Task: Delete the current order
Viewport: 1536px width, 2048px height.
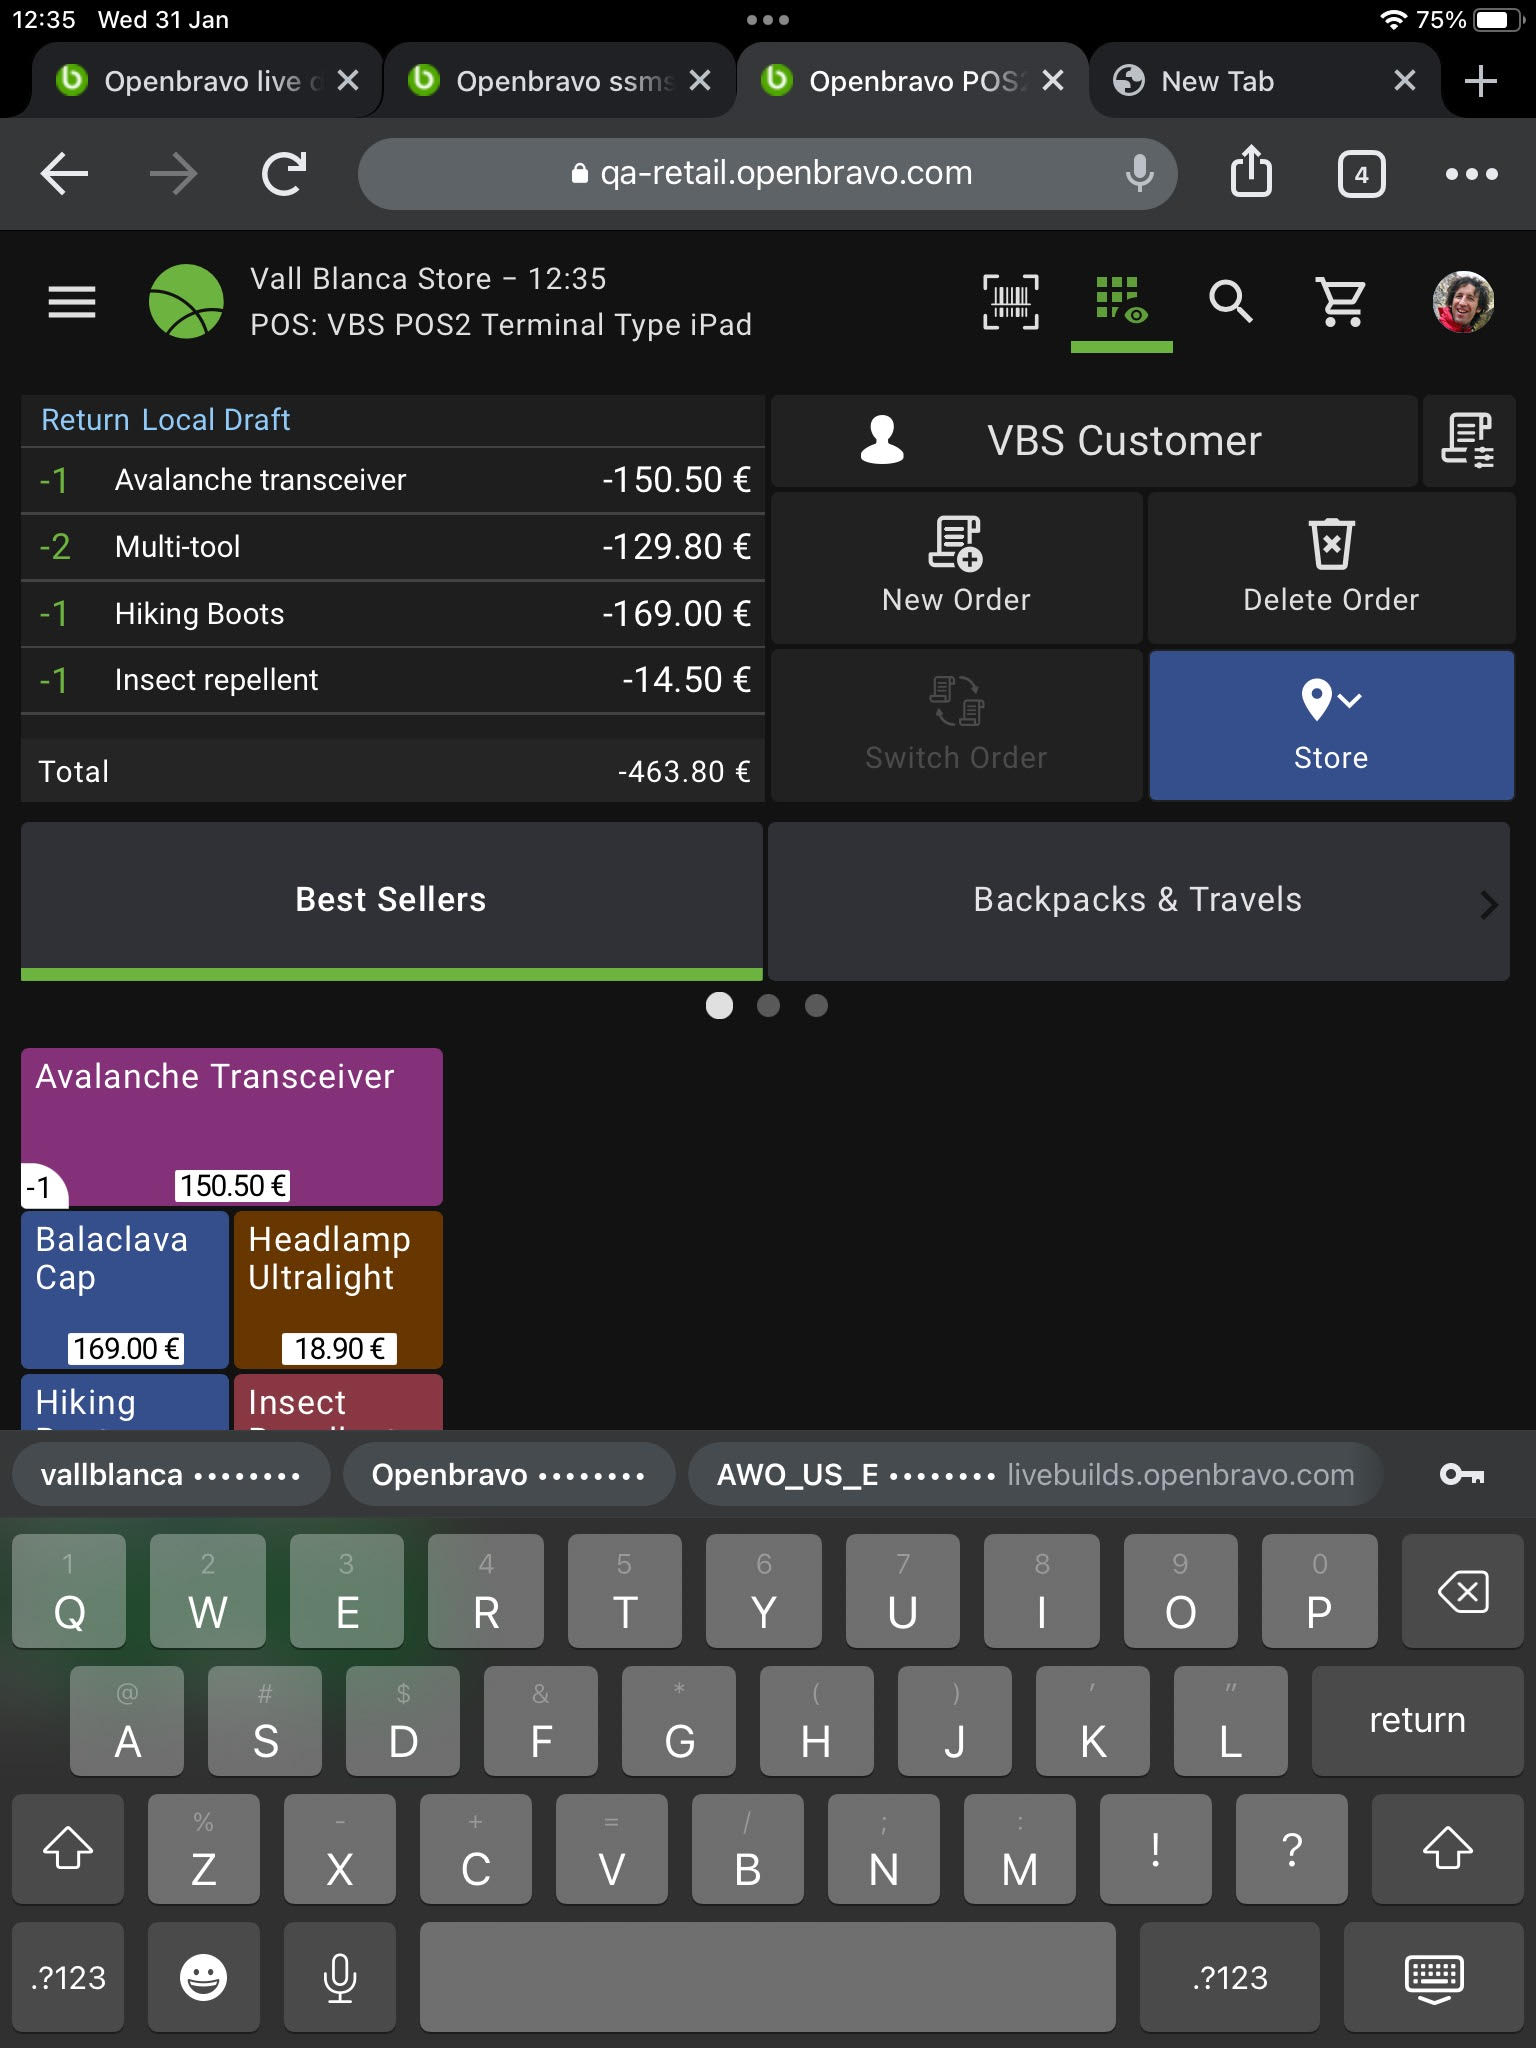Action: coord(1331,567)
